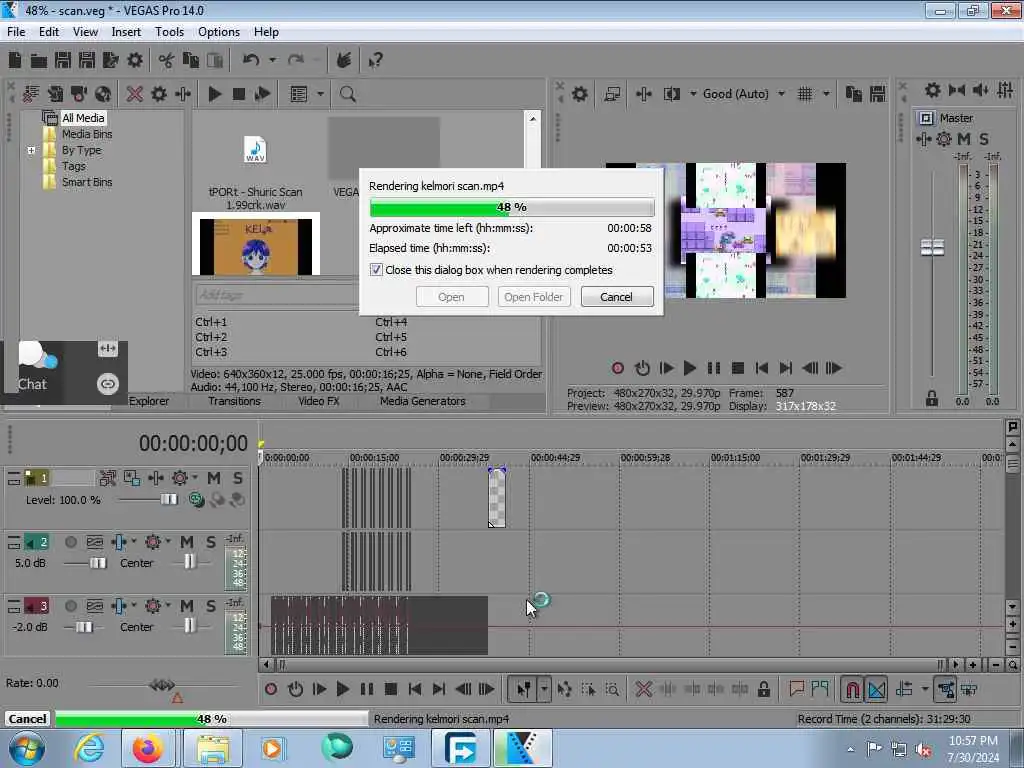
Task: Open the File menu
Action: 16,32
